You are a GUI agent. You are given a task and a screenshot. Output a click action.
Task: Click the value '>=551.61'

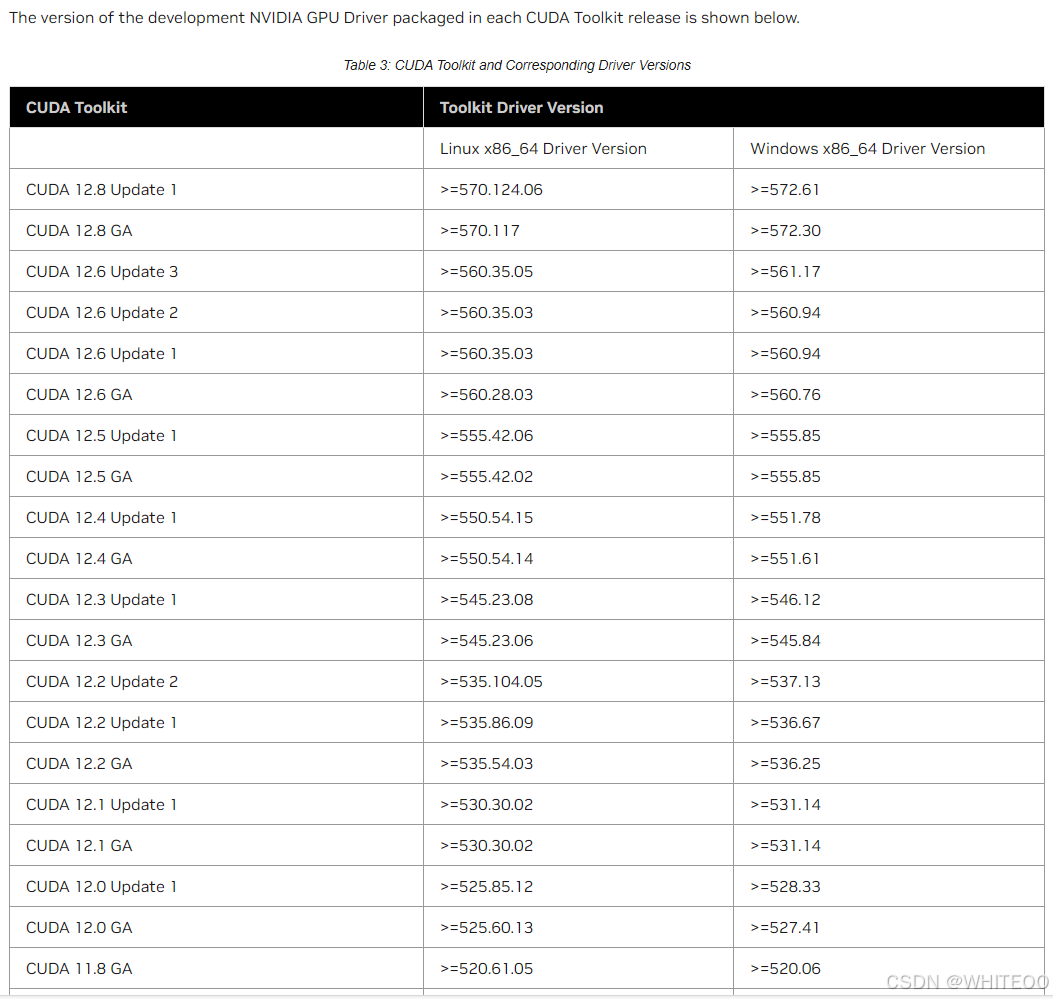tap(784, 558)
